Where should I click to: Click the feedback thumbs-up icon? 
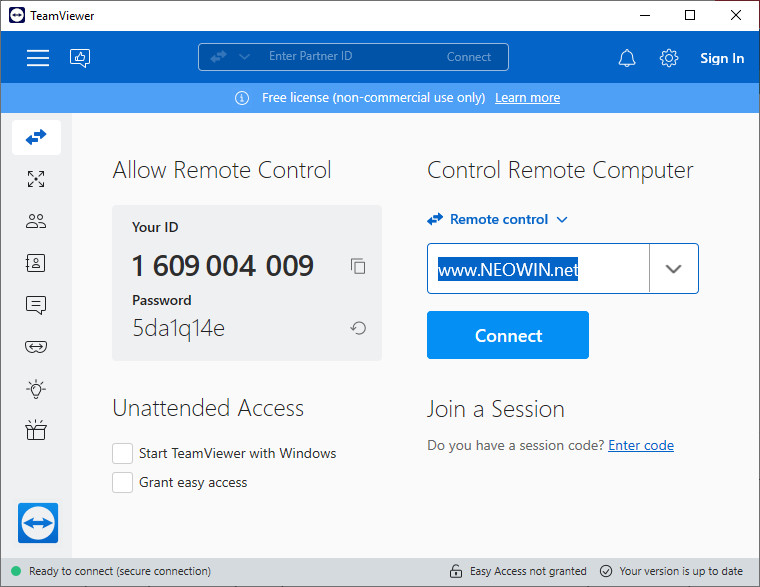(80, 58)
